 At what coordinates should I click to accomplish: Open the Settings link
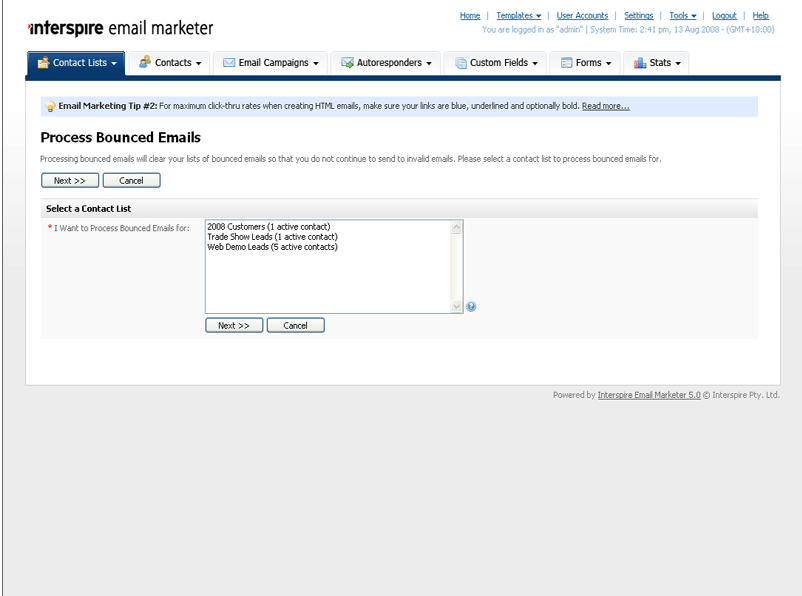(x=638, y=15)
